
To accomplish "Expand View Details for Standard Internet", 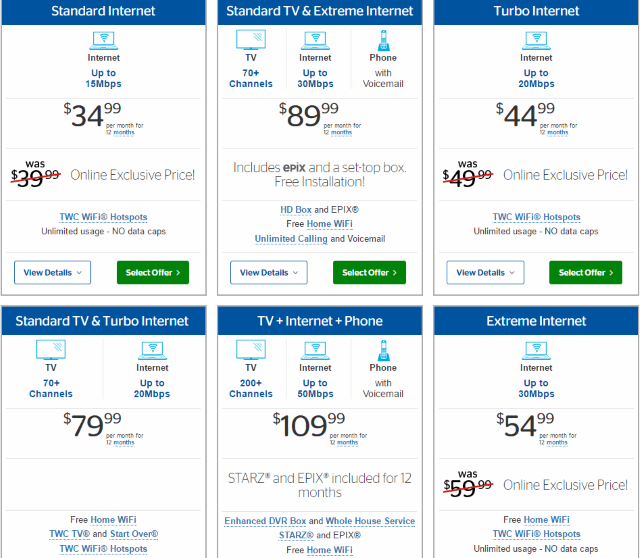I will [52, 272].
